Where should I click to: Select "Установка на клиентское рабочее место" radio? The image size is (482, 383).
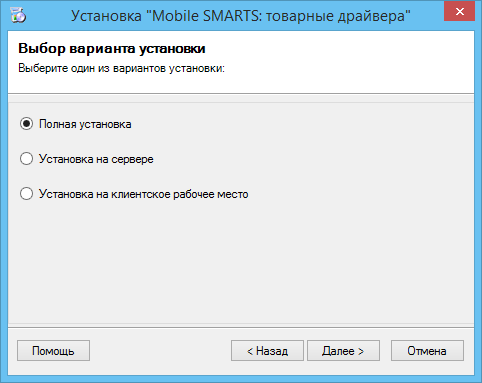tap(26, 194)
